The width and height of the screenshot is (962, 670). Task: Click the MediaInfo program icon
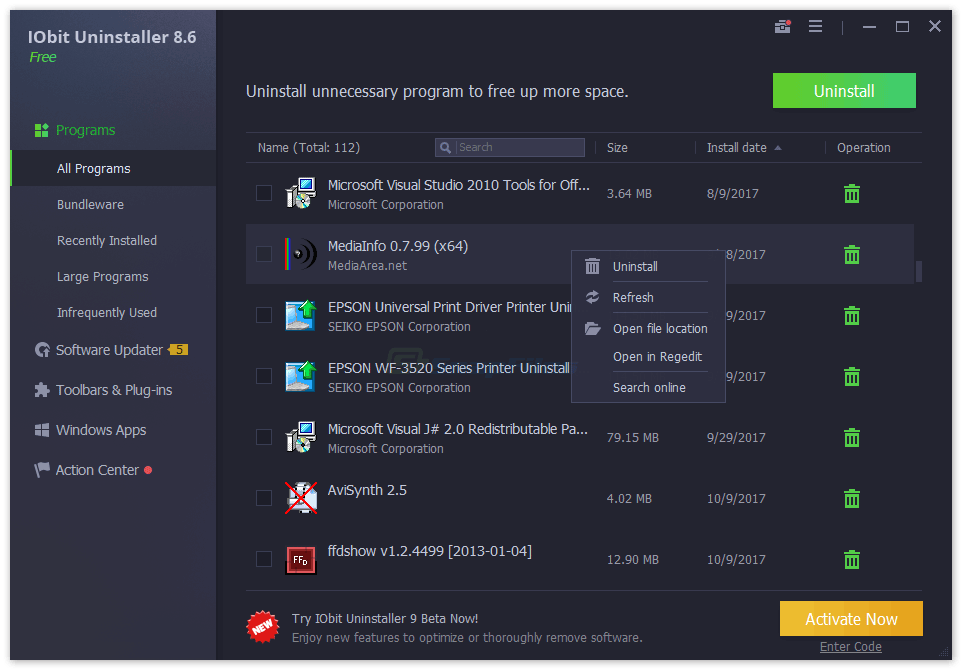[300, 254]
